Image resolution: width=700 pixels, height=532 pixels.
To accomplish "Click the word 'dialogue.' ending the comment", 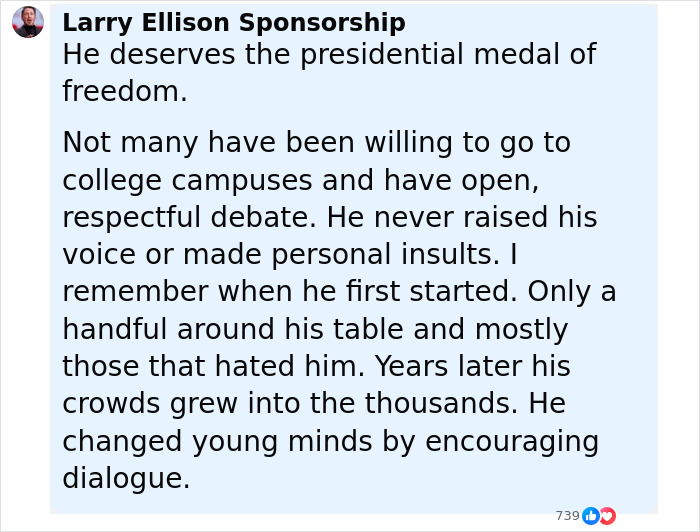I will pyautogui.click(x=126, y=478).
